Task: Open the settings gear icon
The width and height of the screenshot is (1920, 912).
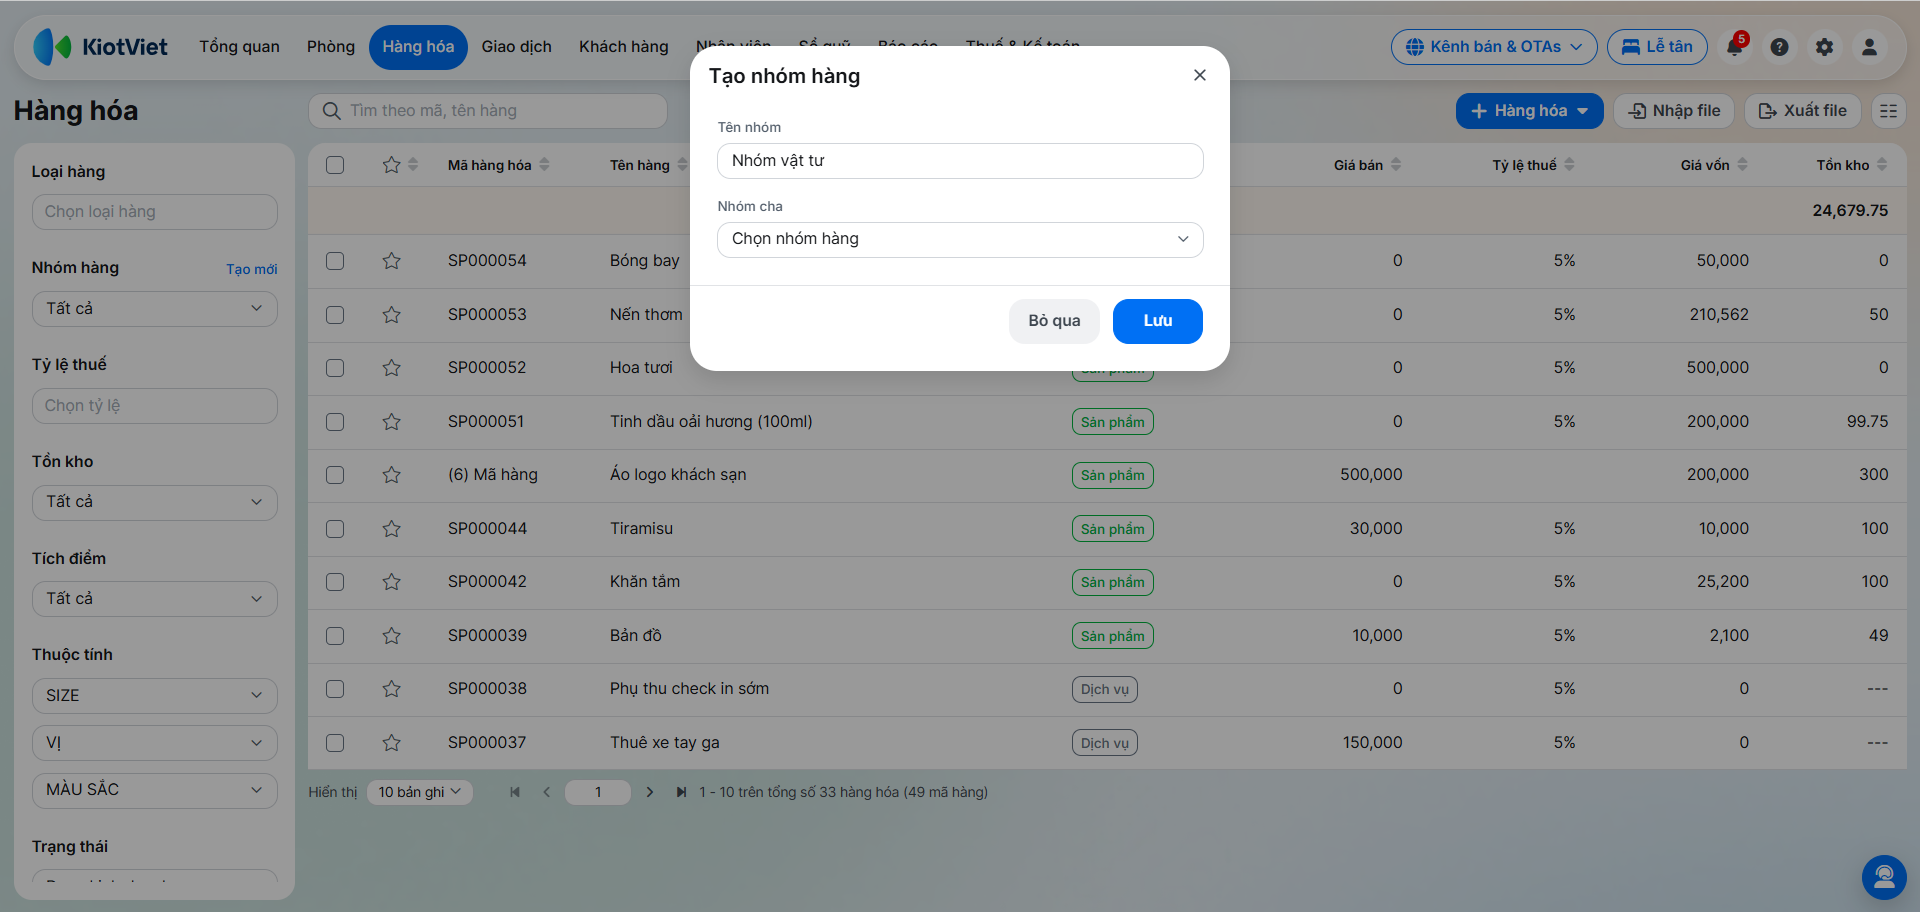Action: 1824,47
